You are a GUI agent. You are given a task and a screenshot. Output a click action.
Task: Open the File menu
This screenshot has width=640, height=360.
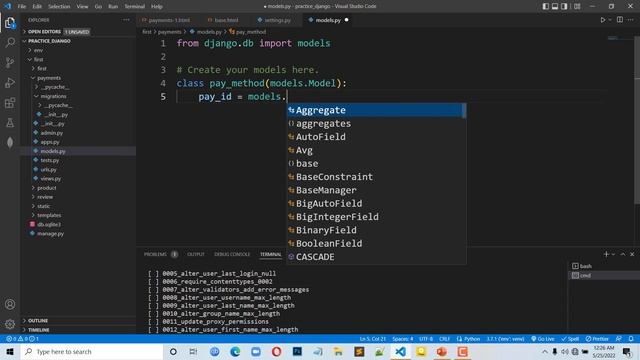point(22,6)
